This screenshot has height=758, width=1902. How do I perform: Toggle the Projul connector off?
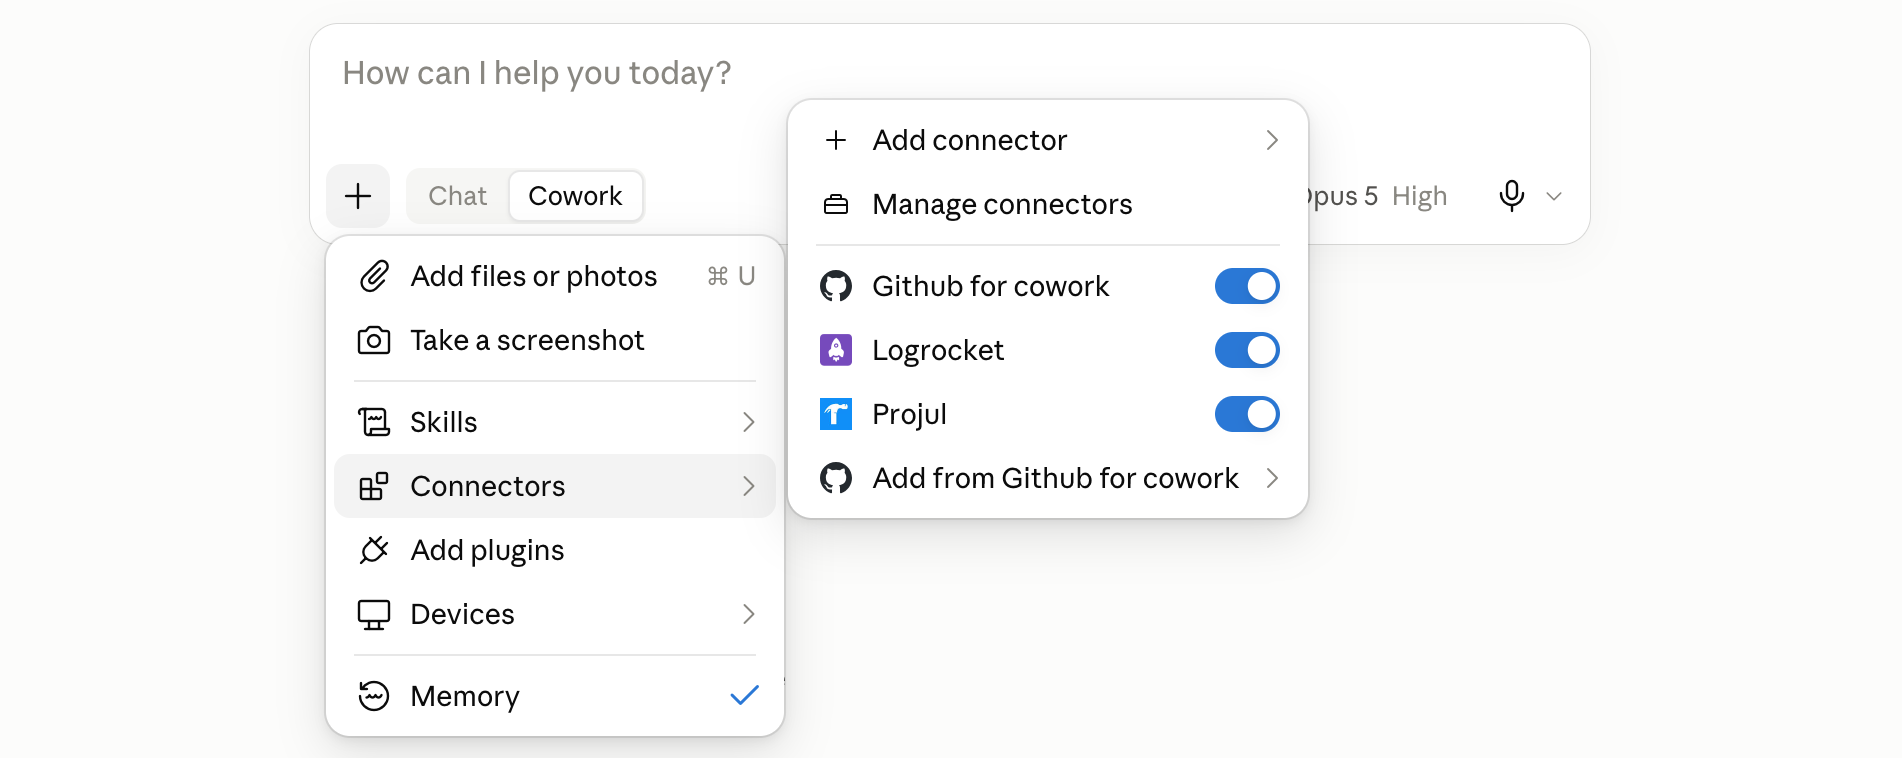(x=1247, y=414)
